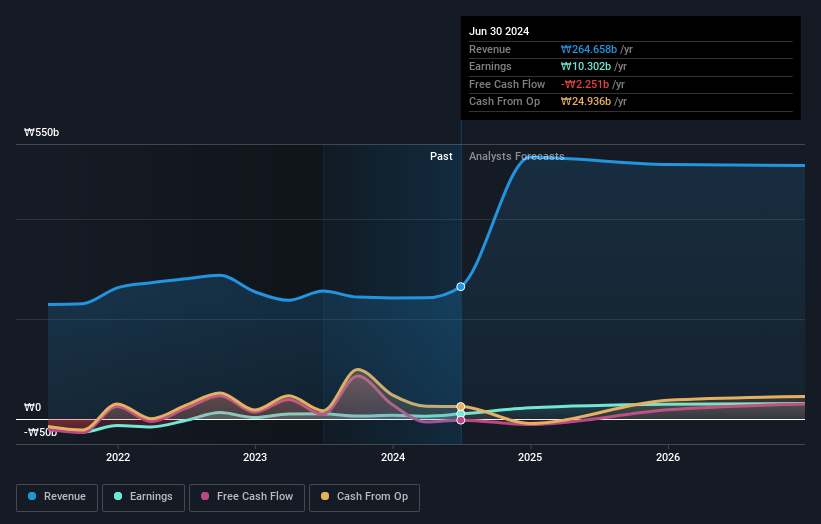Click the pink Free Cash Flow data point

(461, 420)
